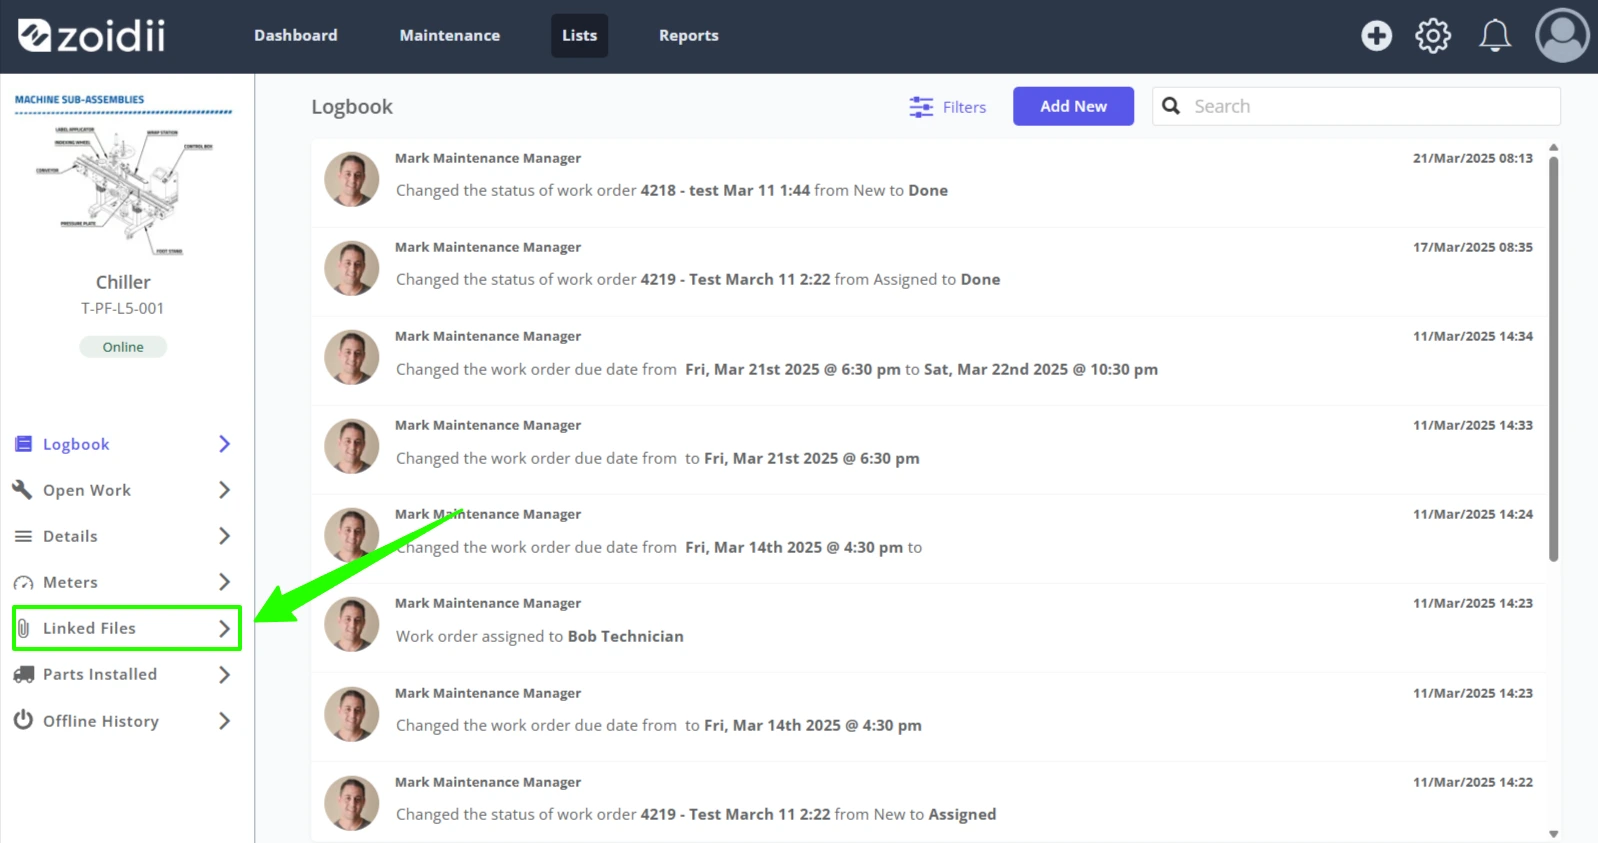Click the Logbook book icon
Image resolution: width=1598 pixels, height=843 pixels.
[x=23, y=444]
